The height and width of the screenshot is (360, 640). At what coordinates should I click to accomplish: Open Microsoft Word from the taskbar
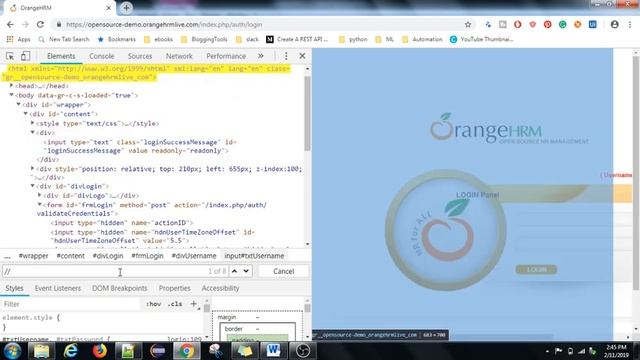[x=273, y=351]
